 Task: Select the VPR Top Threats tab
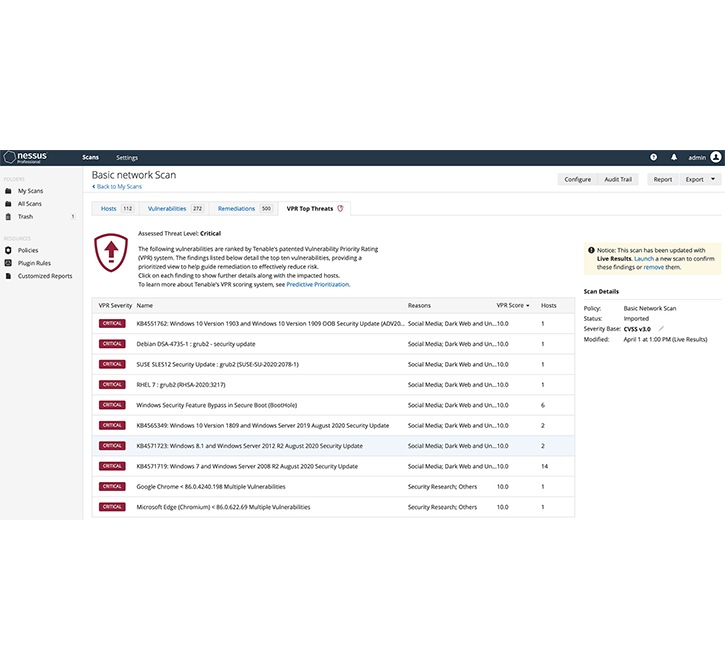[x=314, y=209]
